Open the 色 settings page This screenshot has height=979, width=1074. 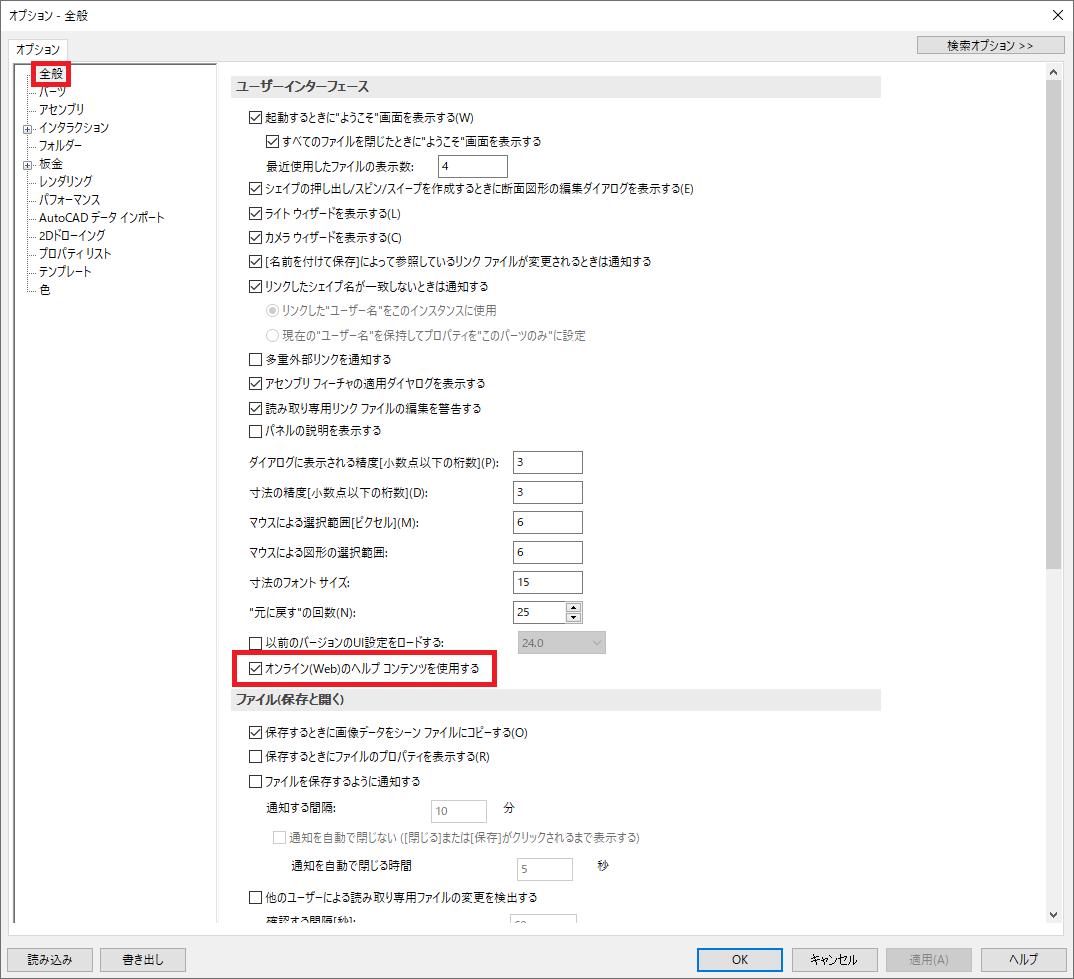[43, 289]
